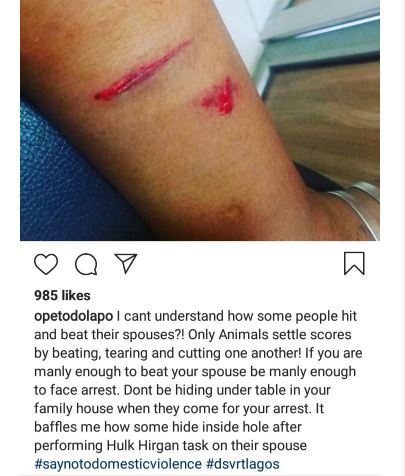This screenshot has height=476, width=405.
Task: View the 985 likes list
Action: click(62, 295)
